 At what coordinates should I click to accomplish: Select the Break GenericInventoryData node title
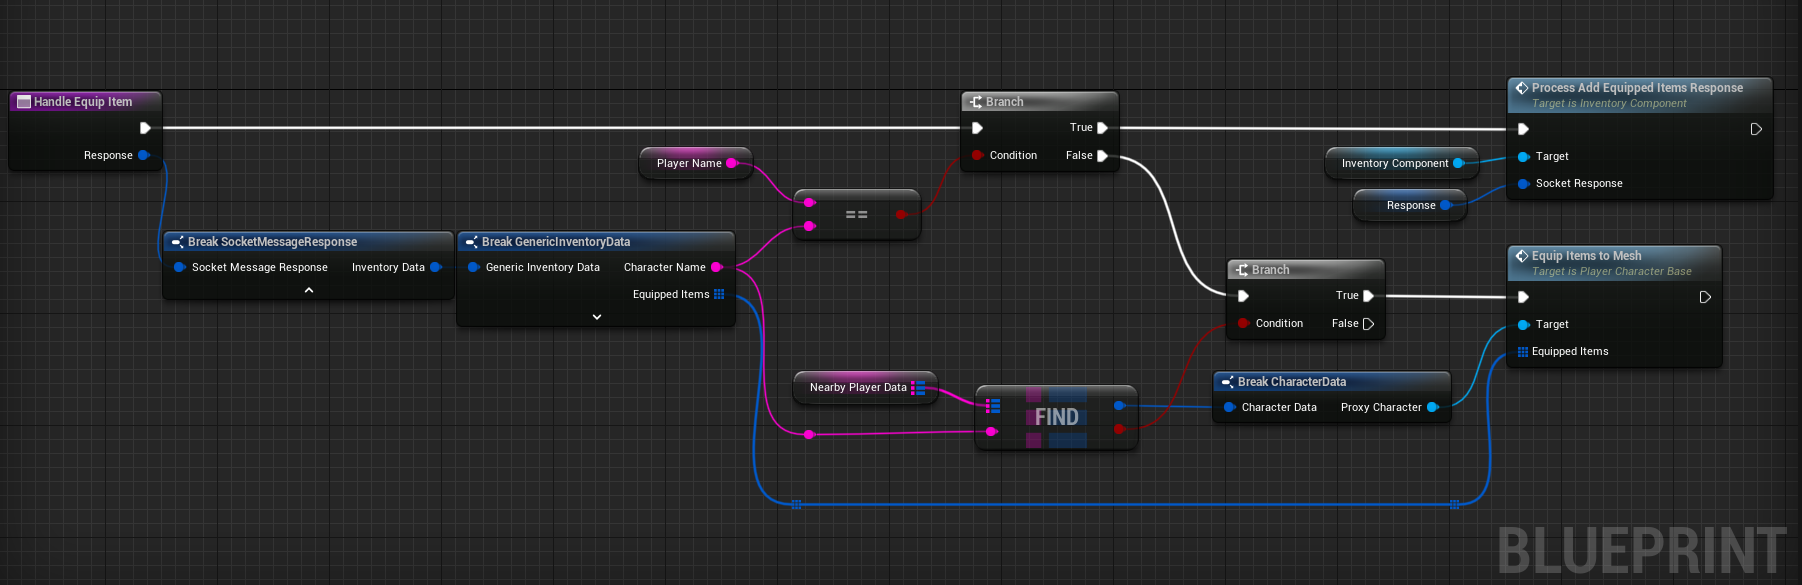[x=556, y=242]
